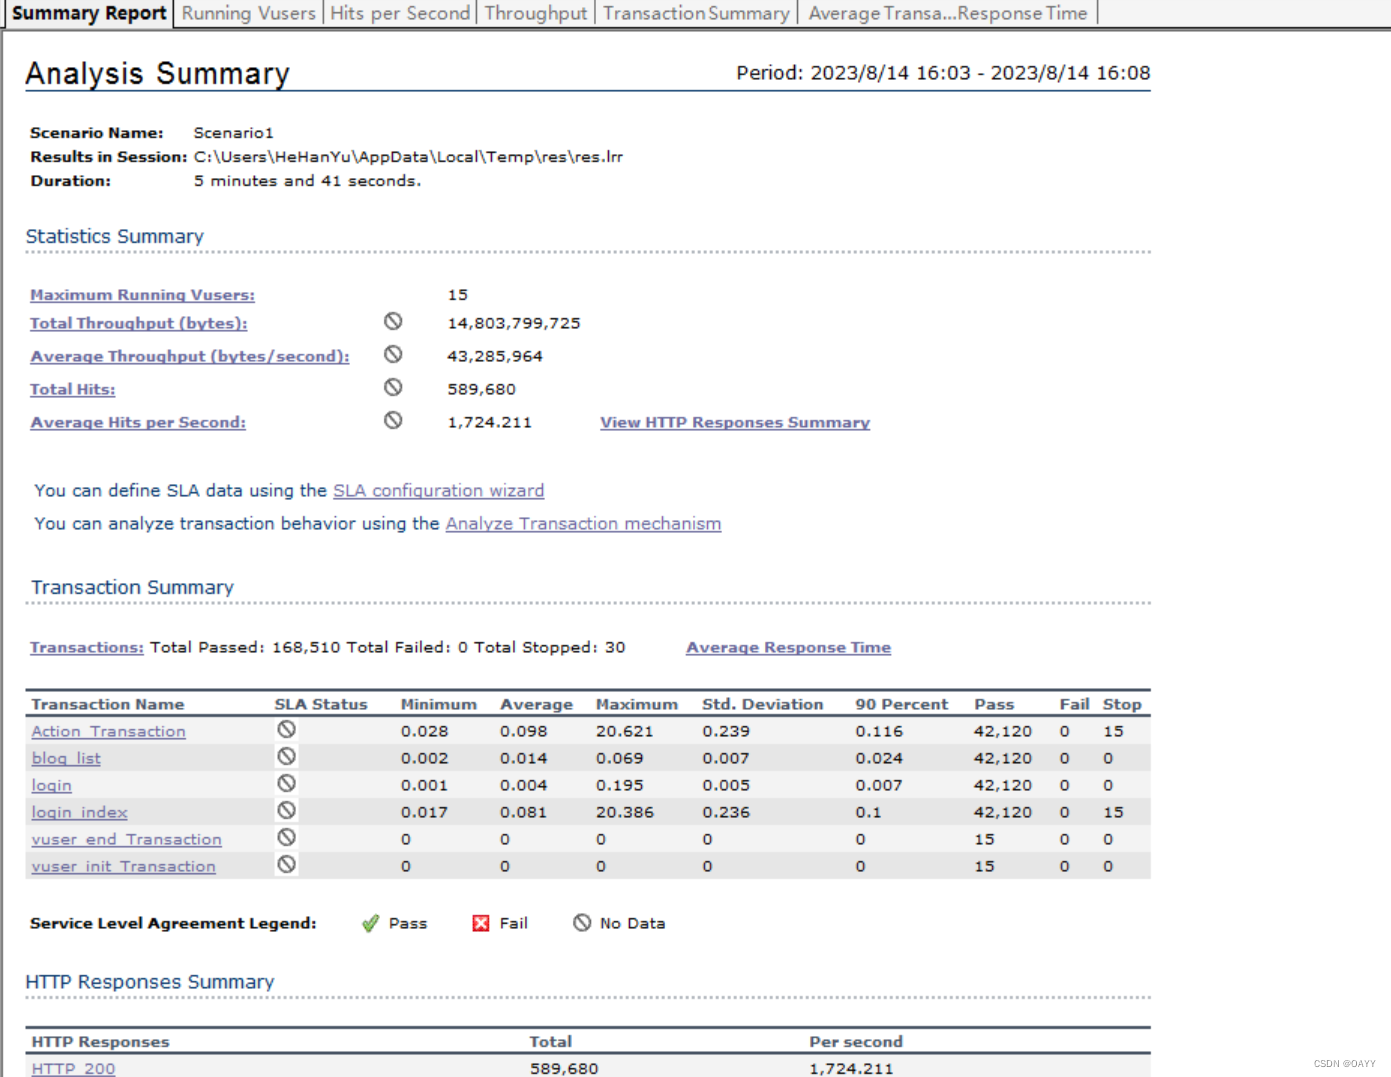Viewport: 1391px width, 1077px height.
Task: Switch to Hits per Second tab
Action: click(400, 13)
